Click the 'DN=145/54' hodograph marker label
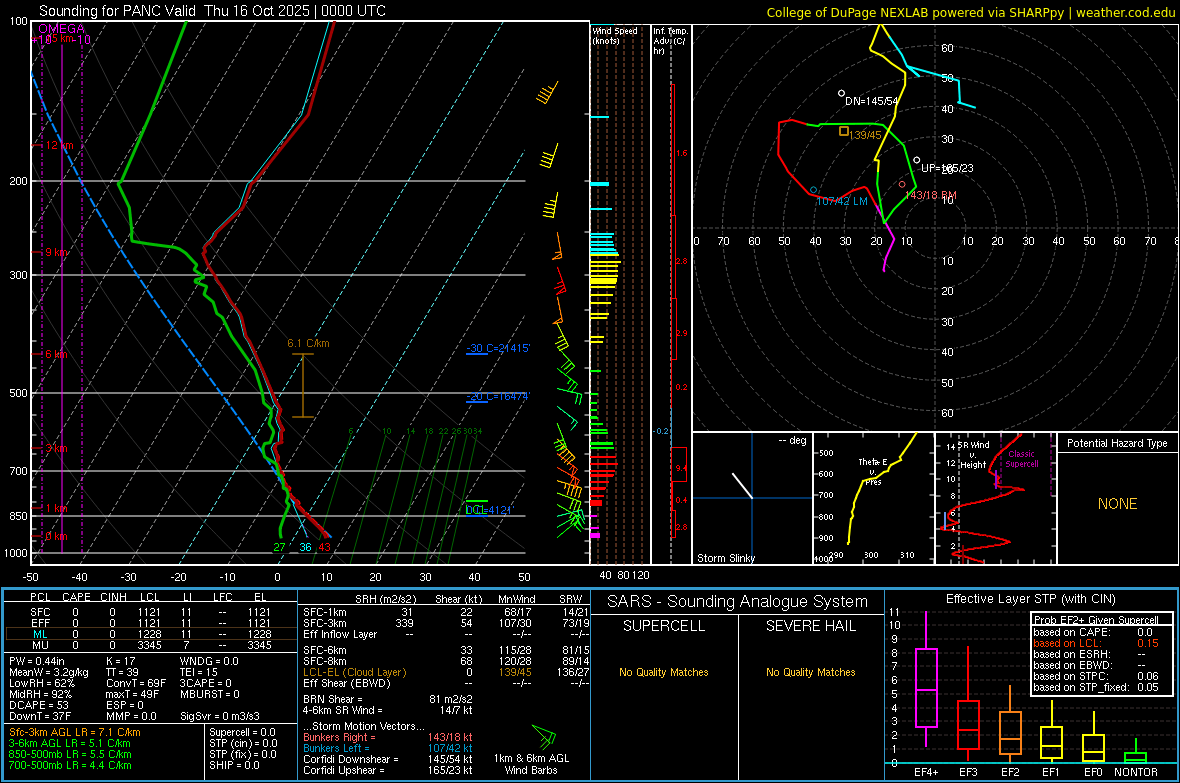 [x=871, y=101]
